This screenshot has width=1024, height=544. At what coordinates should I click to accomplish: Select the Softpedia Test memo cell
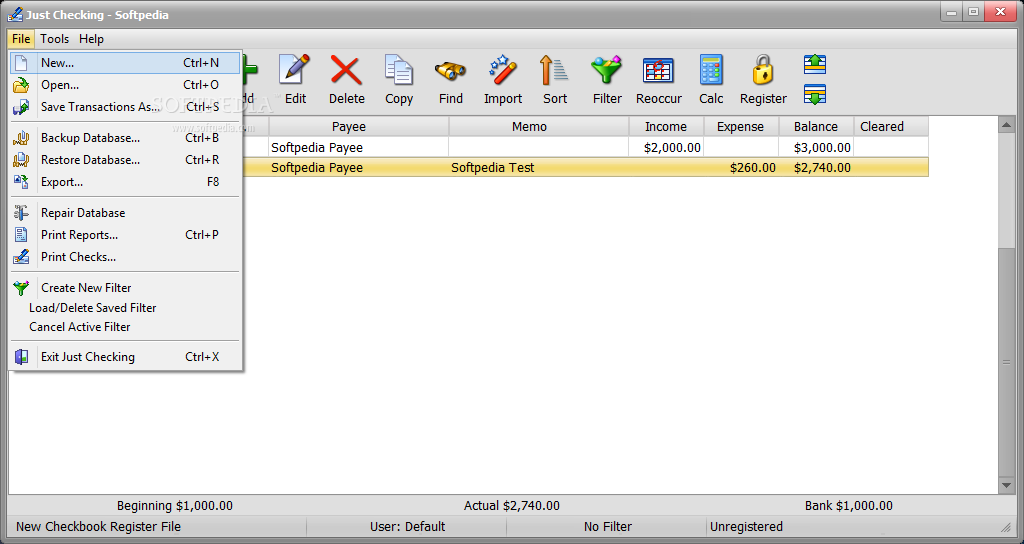pyautogui.click(x=539, y=168)
